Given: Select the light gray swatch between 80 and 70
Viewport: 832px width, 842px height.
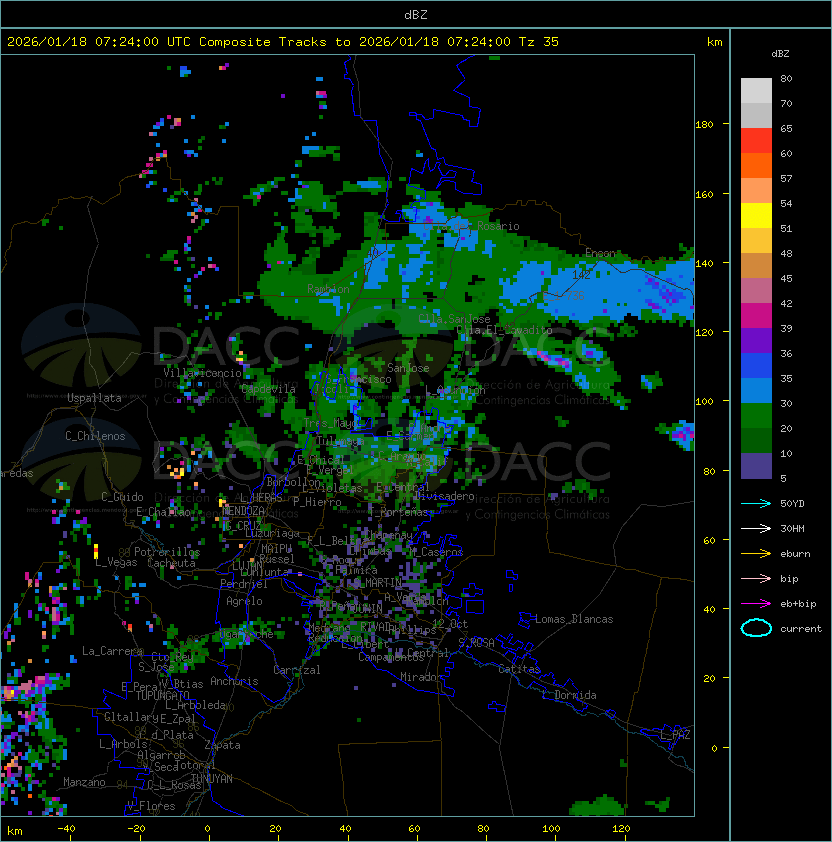Looking at the screenshot, I should (x=756, y=90).
